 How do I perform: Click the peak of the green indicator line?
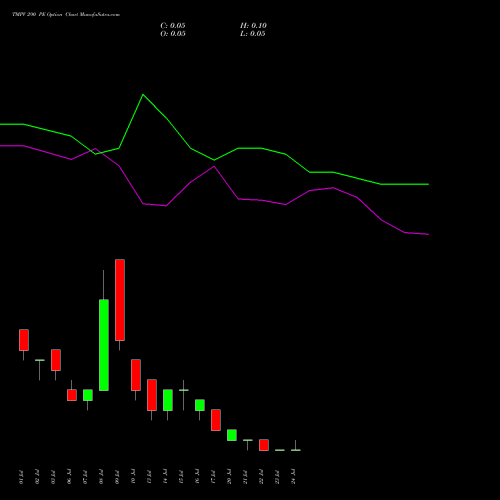143,95
